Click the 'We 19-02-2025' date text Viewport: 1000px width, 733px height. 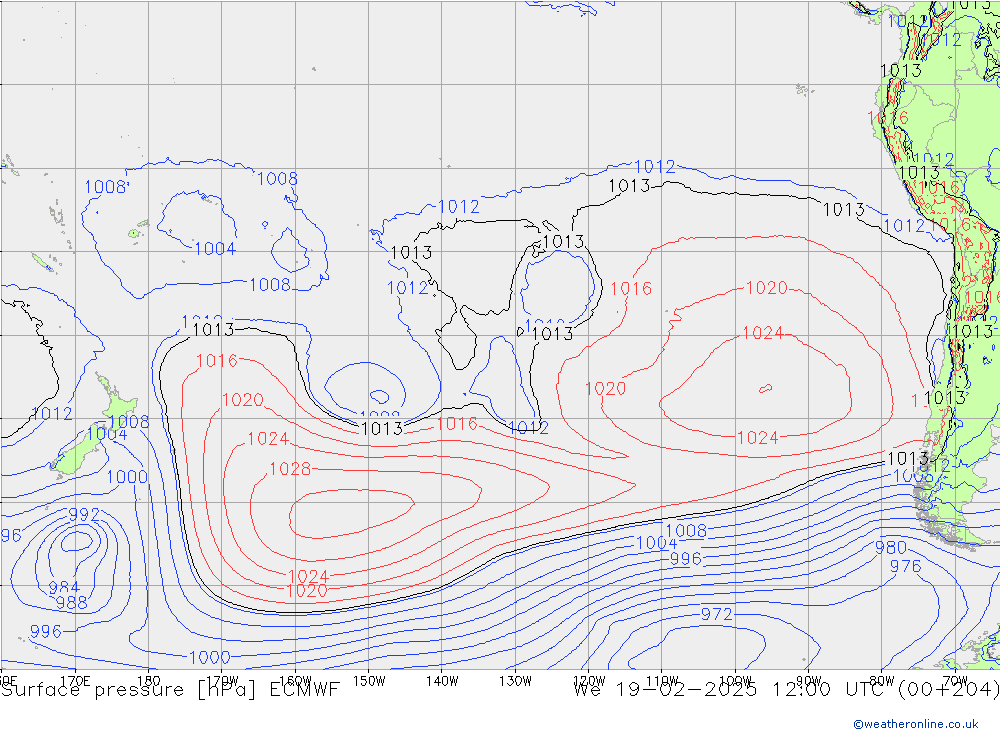(666, 690)
